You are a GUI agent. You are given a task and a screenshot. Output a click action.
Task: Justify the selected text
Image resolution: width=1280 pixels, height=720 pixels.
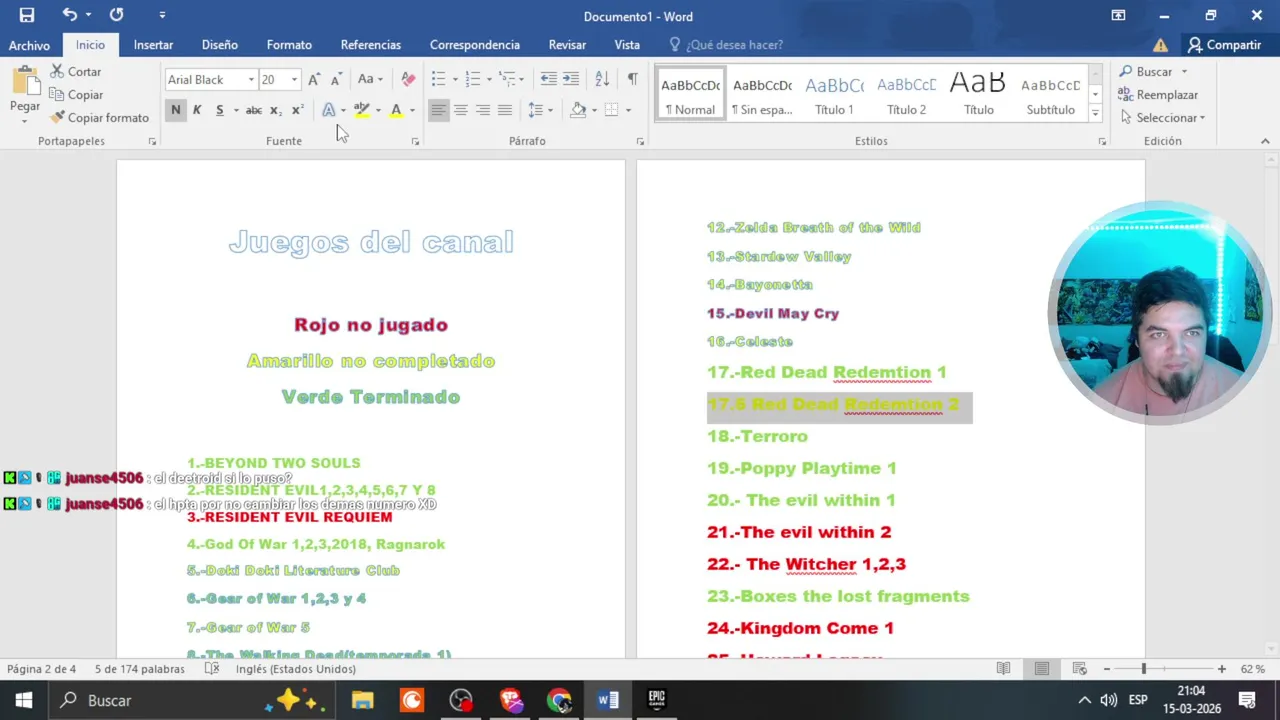coord(505,110)
